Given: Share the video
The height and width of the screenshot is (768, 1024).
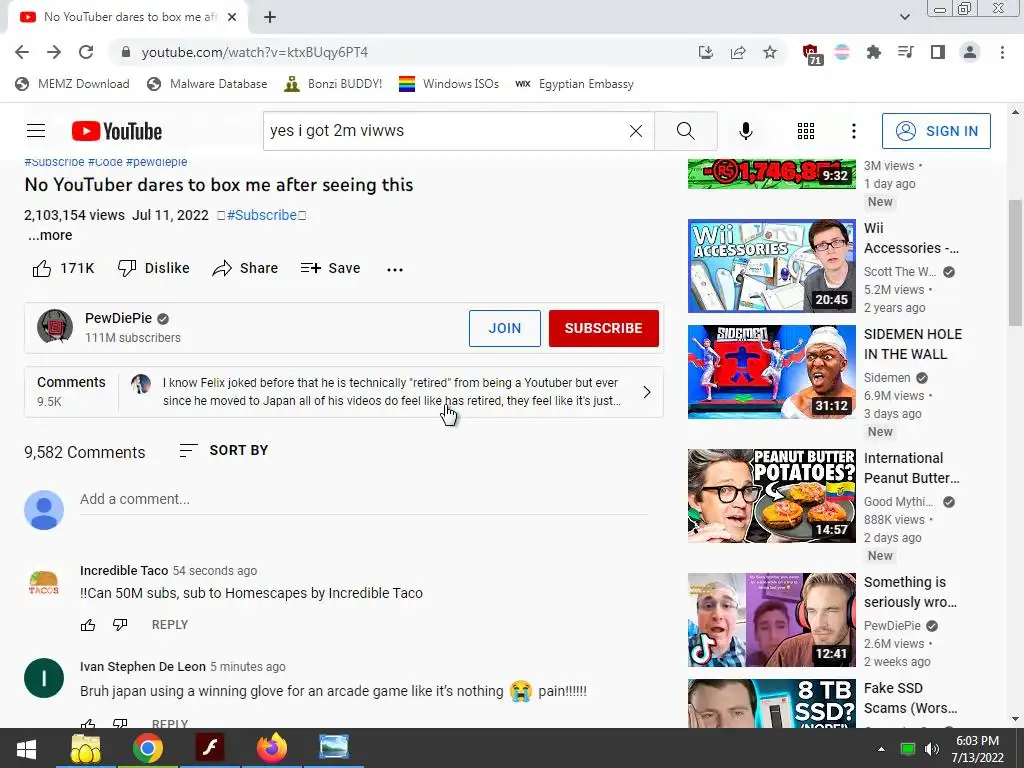Looking at the screenshot, I should coord(246,268).
